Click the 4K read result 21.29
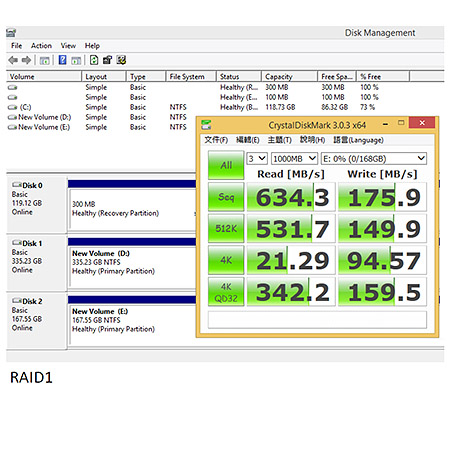Image resolution: width=450 pixels, height=450 pixels. [291, 260]
